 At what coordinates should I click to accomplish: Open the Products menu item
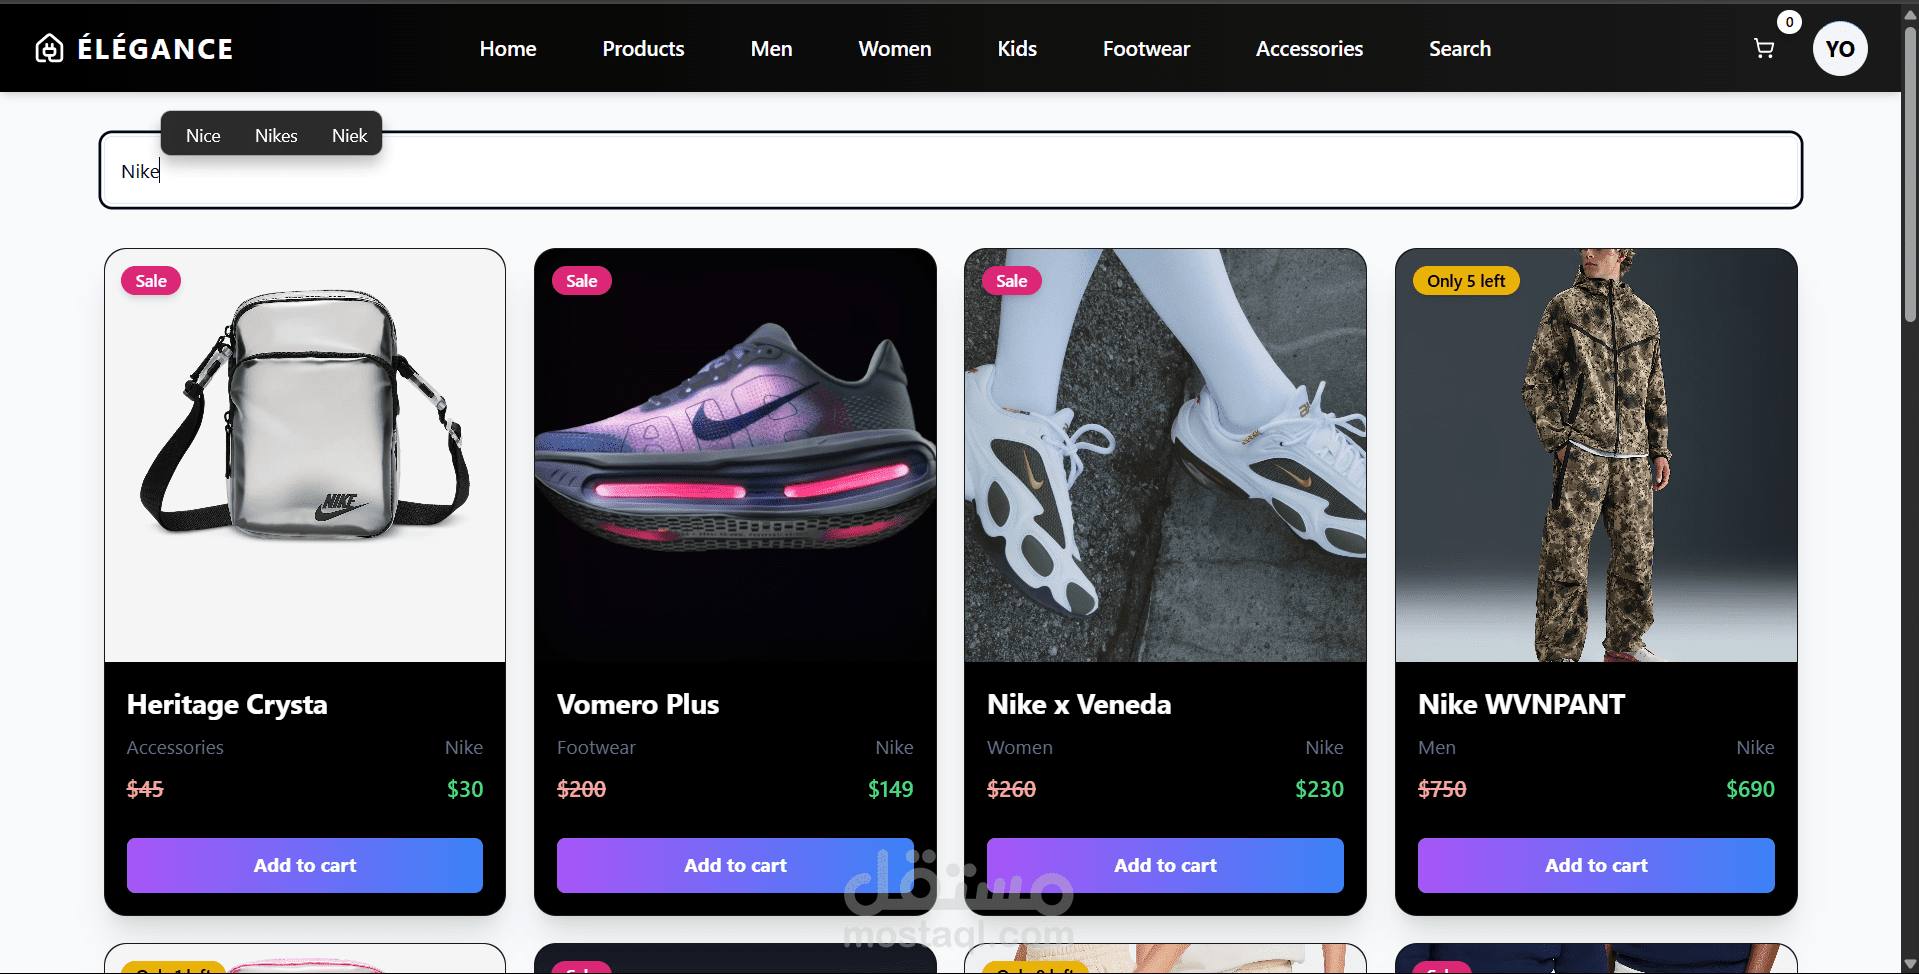(x=643, y=49)
